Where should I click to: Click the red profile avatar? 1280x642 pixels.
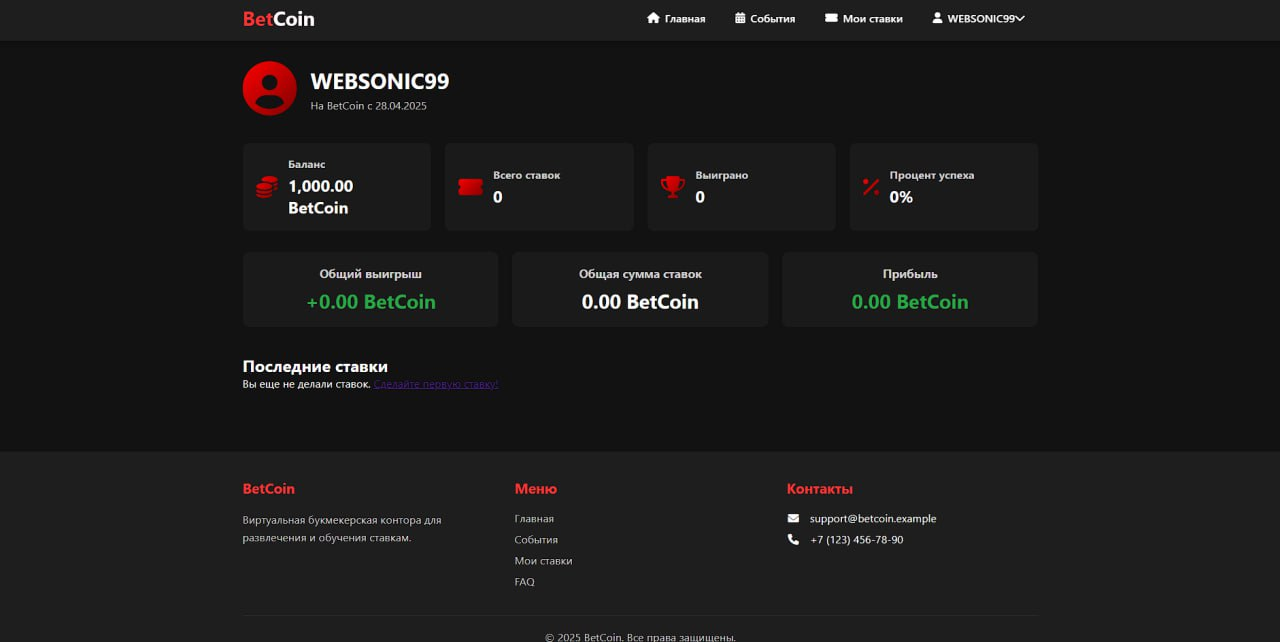pyautogui.click(x=269, y=88)
